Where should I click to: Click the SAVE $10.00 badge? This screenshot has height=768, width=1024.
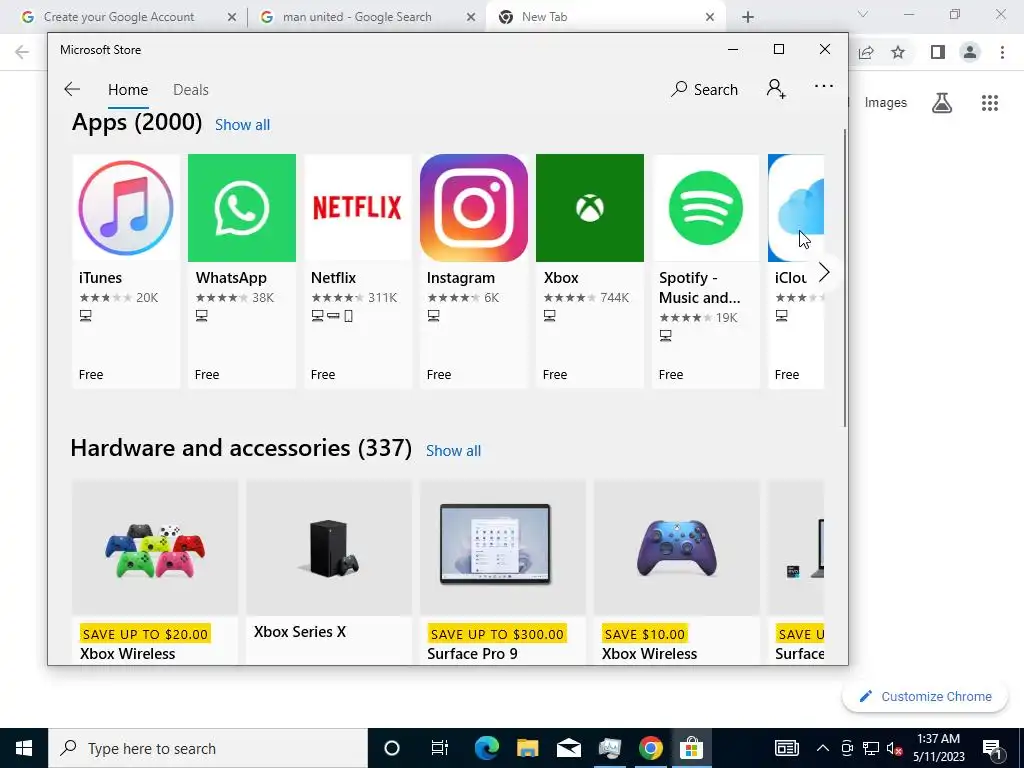pos(645,634)
